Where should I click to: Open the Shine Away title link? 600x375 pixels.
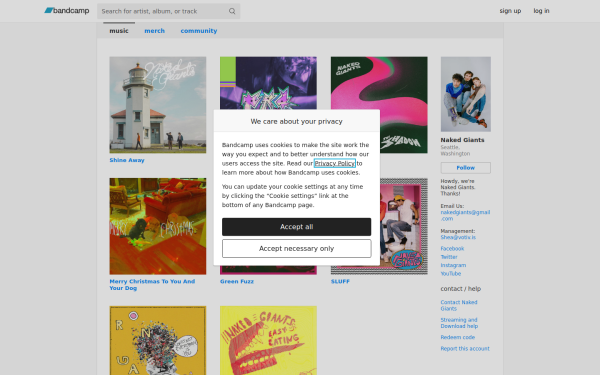tap(127, 160)
